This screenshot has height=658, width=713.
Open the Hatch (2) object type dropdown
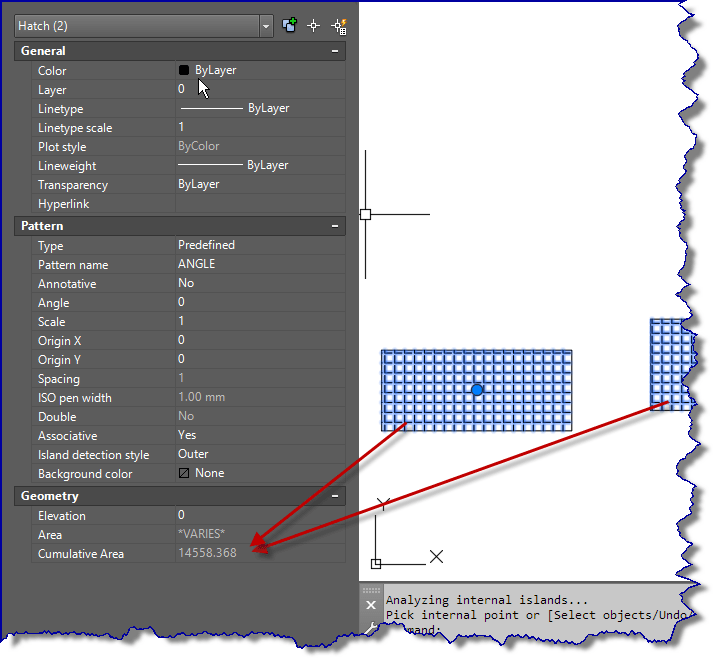(x=266, y=26)
